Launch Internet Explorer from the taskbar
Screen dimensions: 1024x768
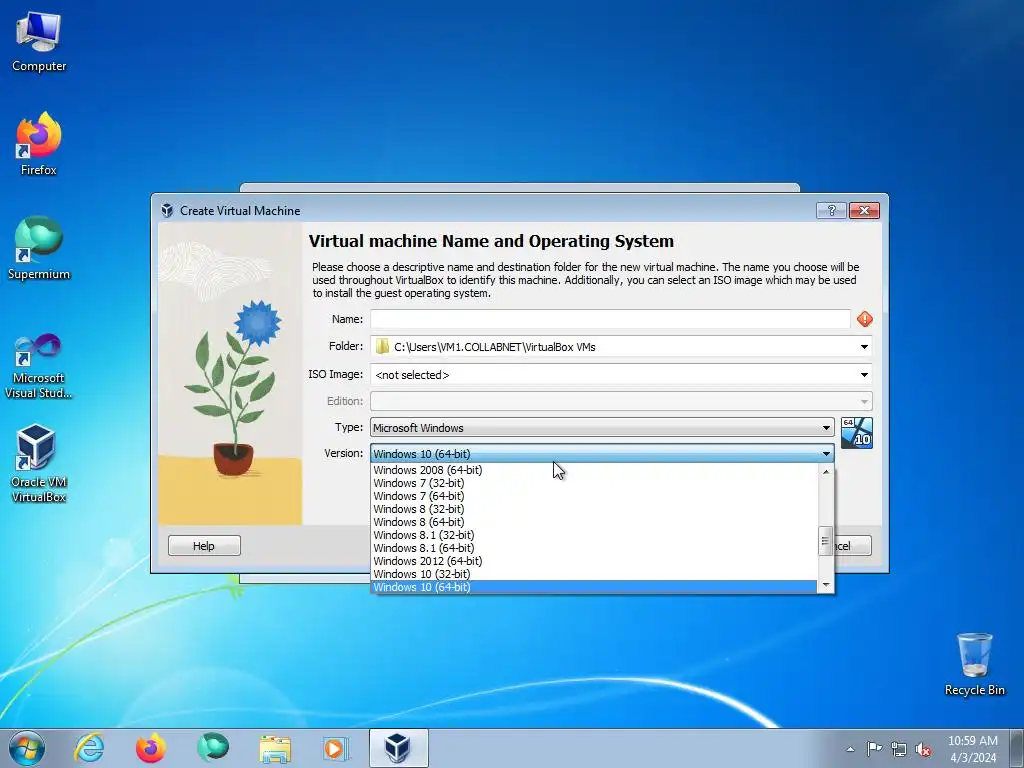click(89, 748)
